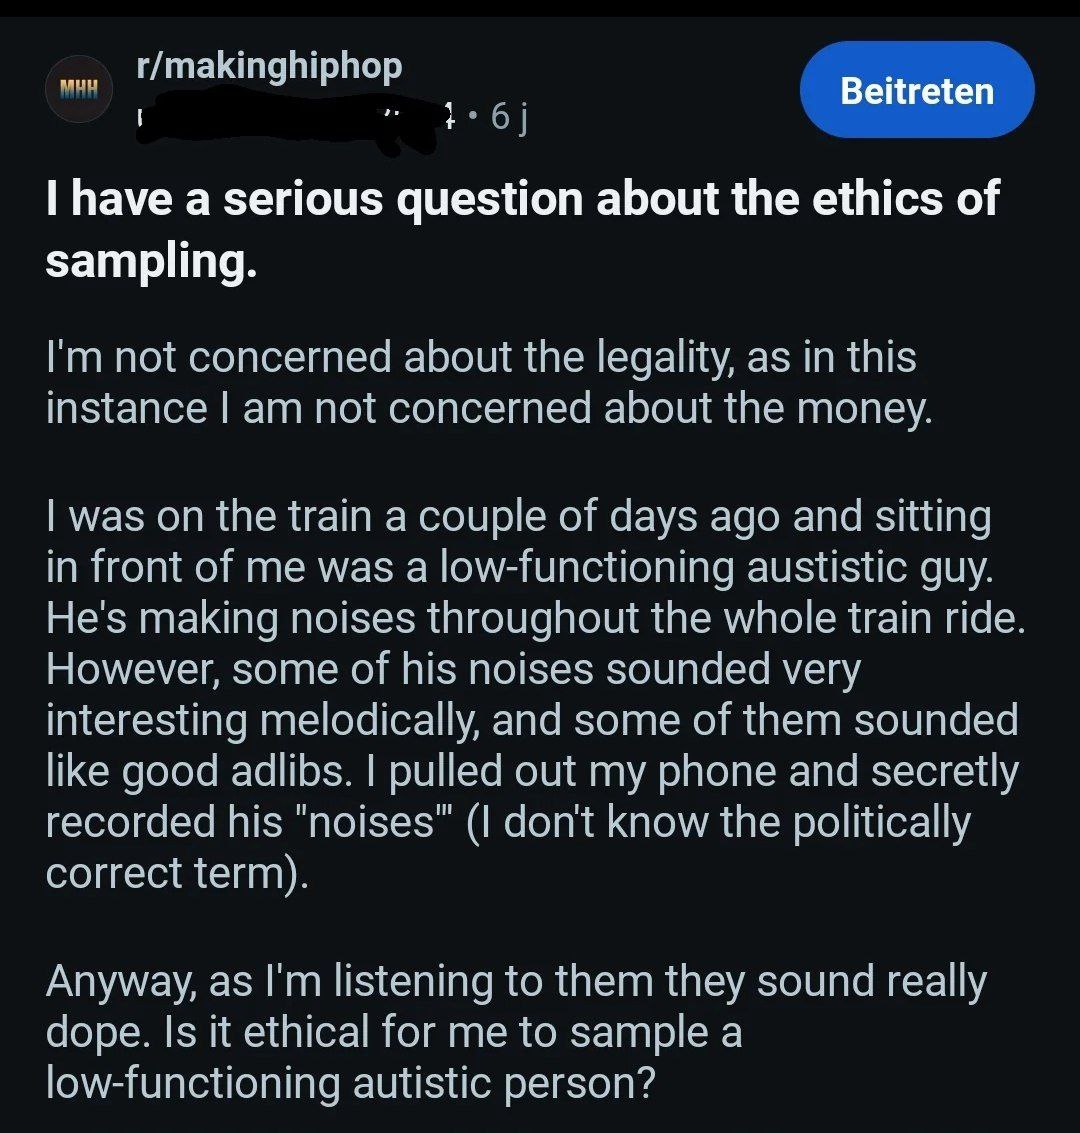Click the line "dope. Is it ethical for me to sample a"

pyautogui.click(x=393, y=1031)
